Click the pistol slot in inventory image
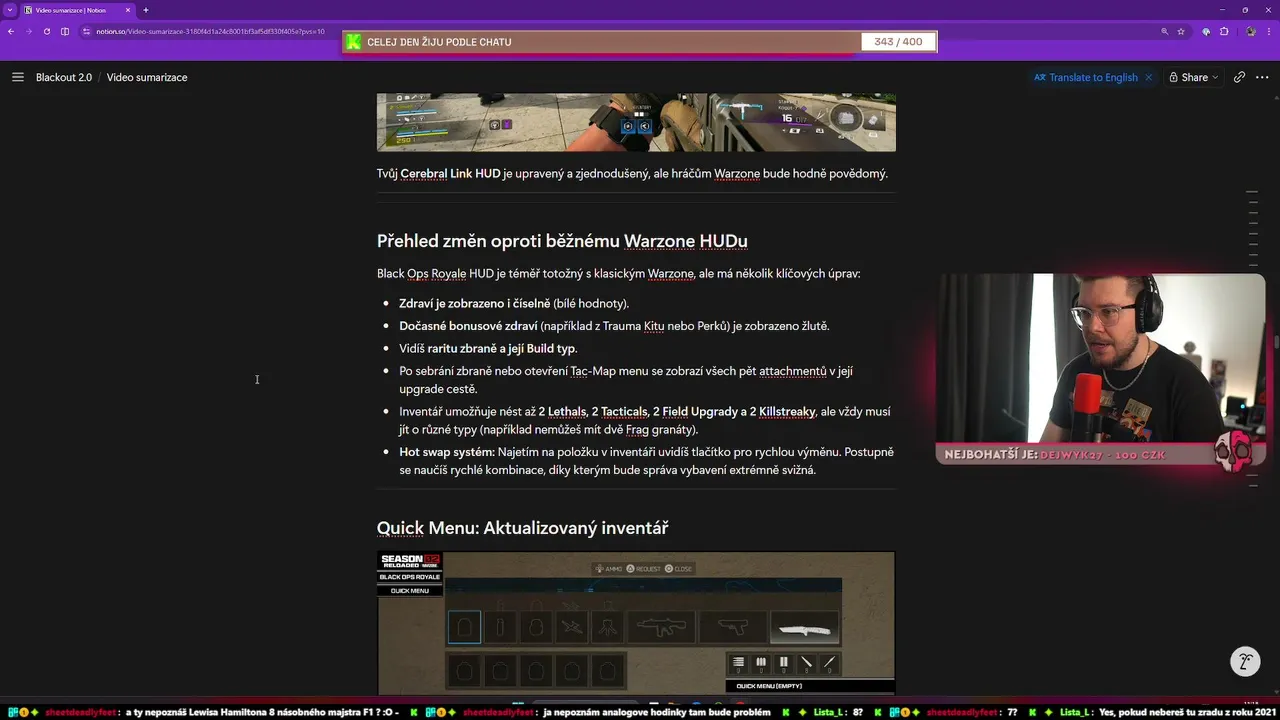The image size is (1280, 720). tap(733, 627)
